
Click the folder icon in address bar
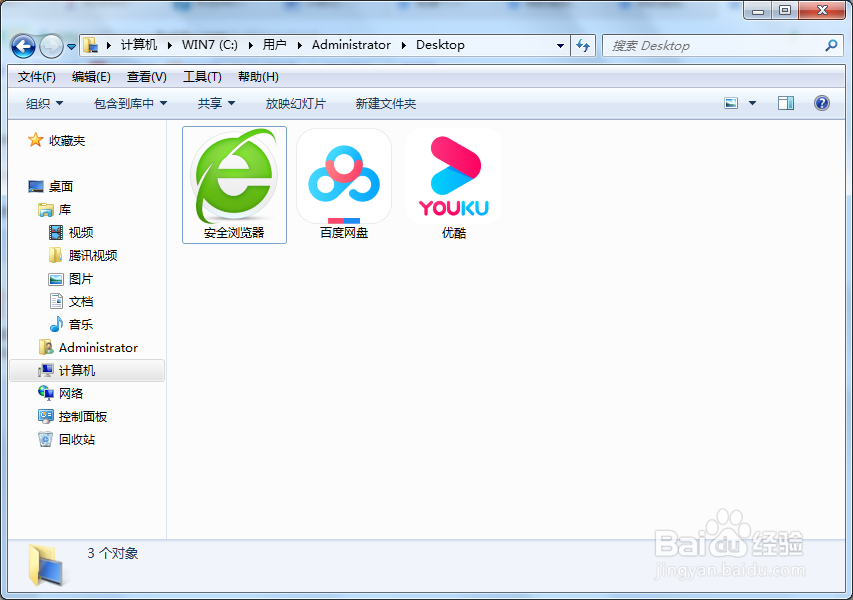[91, 45]
